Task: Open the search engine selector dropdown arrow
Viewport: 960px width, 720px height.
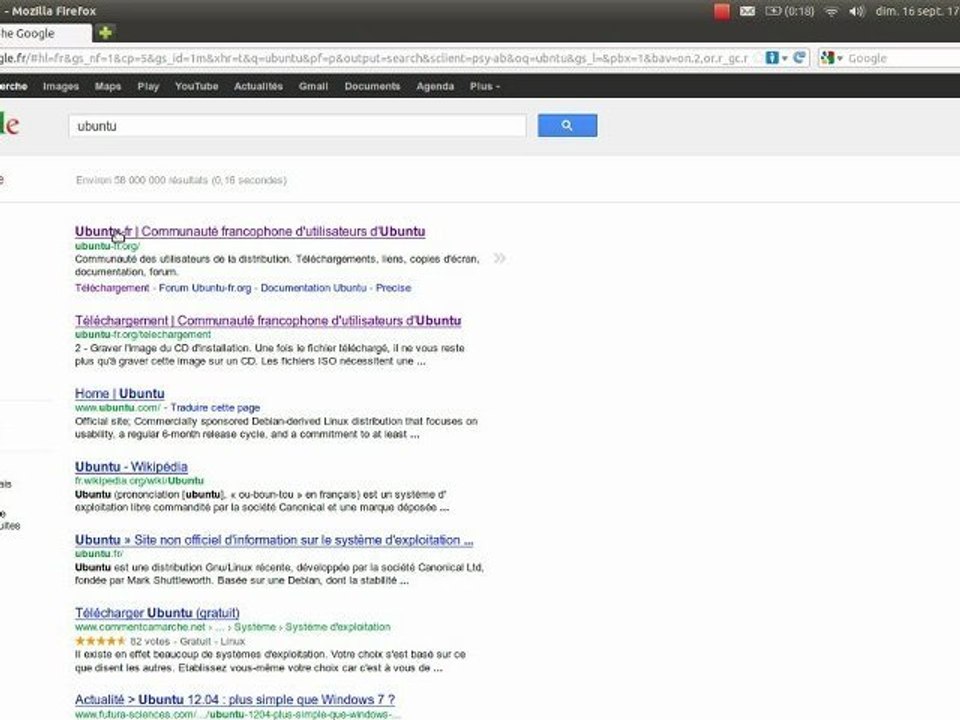Action: pyautogui.click(x=839, y=58)
